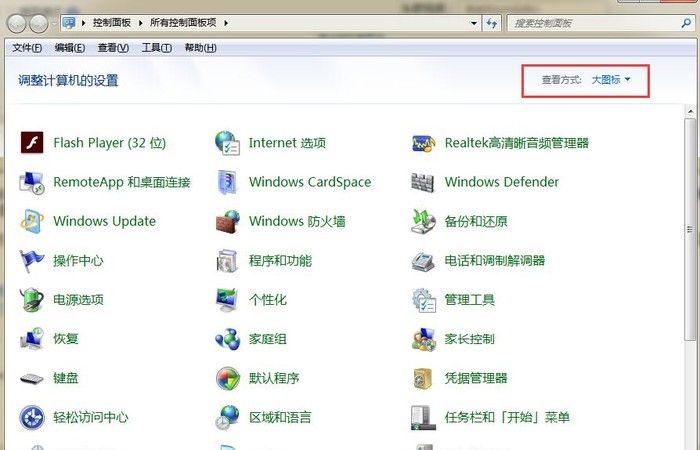Click the control panel icon in address bar
The height and width of the screenshot is (450, 700).
coord(69,23)
